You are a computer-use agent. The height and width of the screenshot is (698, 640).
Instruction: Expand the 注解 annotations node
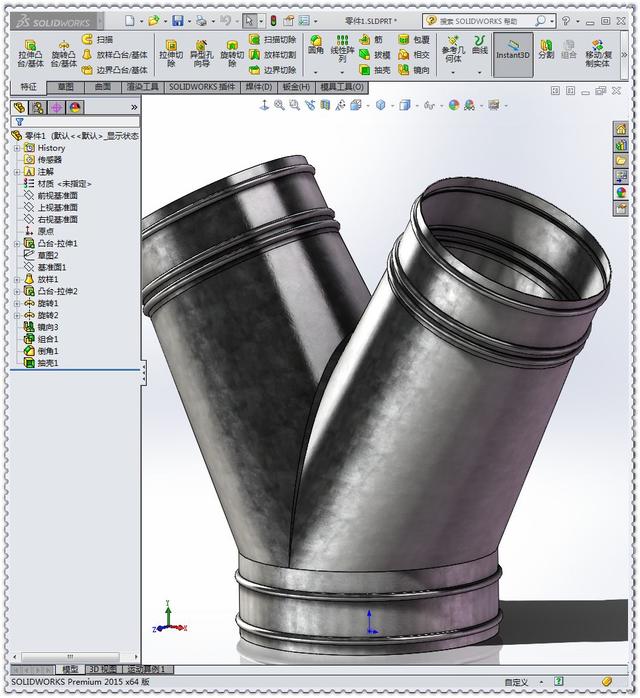click(x=17, y=172)
